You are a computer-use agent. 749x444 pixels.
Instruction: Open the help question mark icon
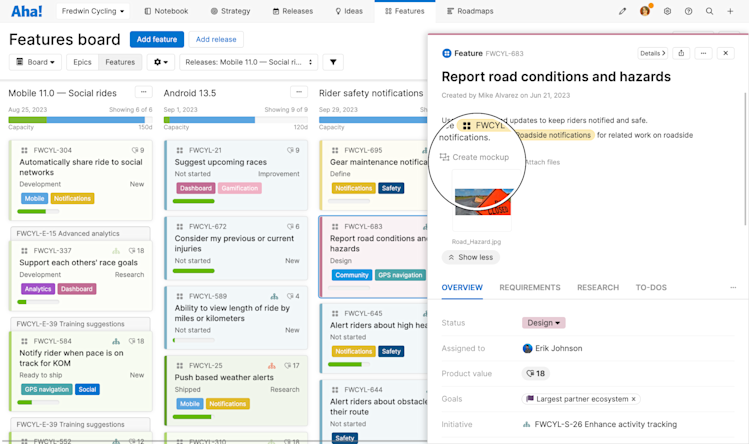pos(688,11)
